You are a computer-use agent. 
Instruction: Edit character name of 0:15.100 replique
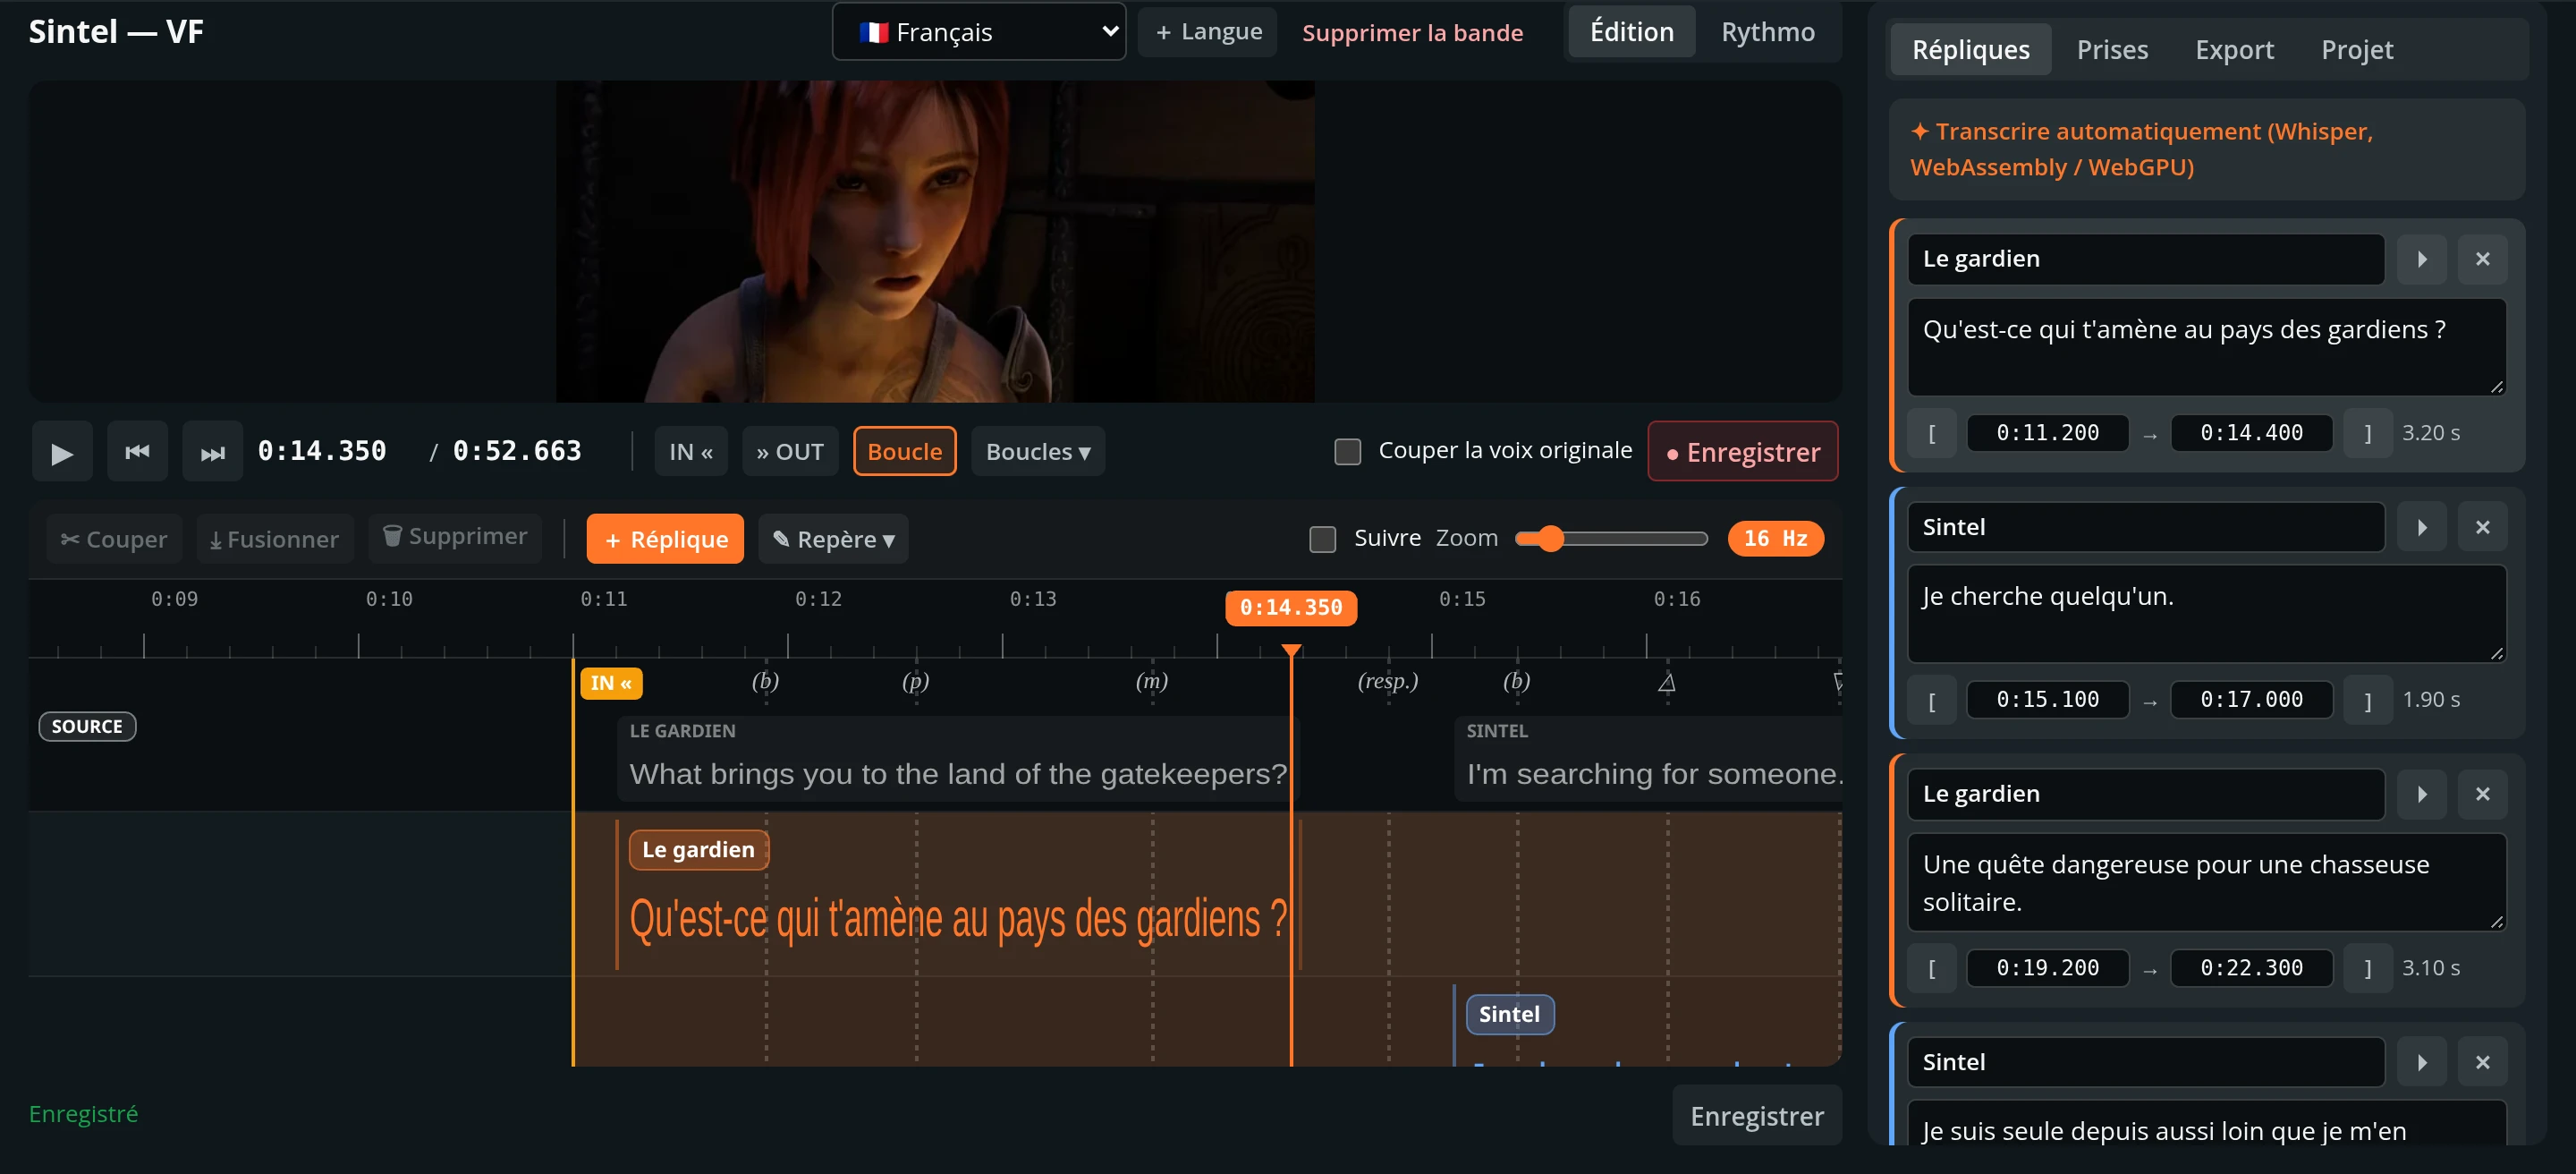click(2146, 527)
